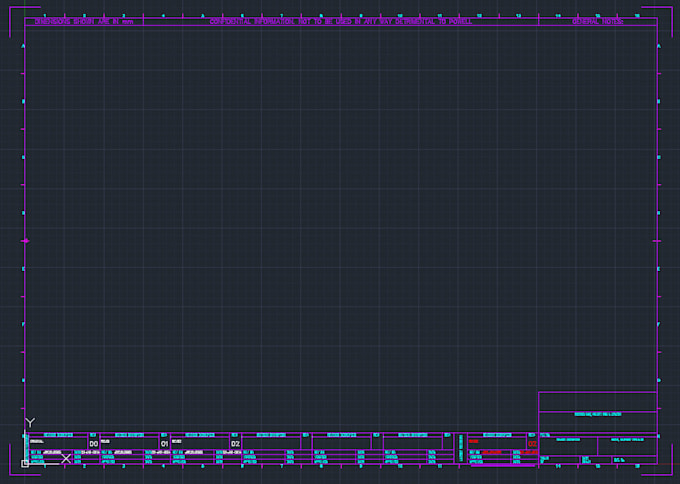680x484 pixels.
Task: Select the 'DIMENSIONS SHOWN ARE IN mm' text
Action: (84, 21)
